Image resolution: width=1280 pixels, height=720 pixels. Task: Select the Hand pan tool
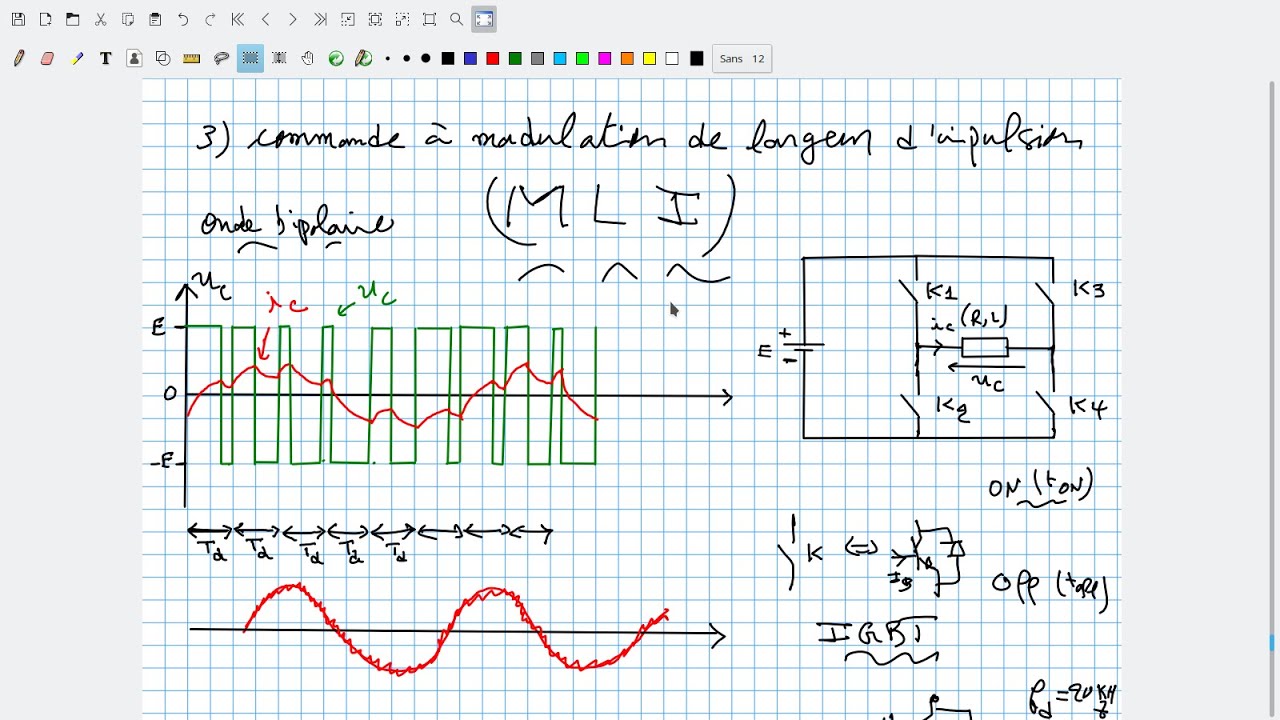click(x=308, y=59)
